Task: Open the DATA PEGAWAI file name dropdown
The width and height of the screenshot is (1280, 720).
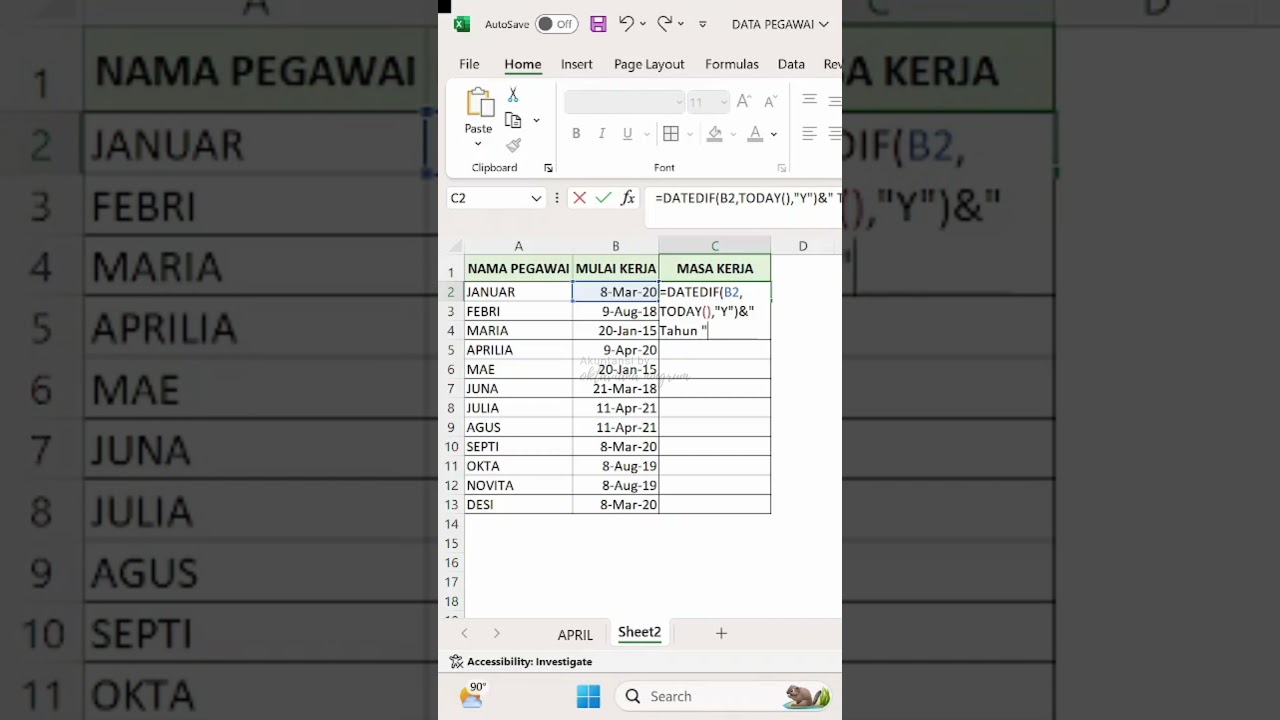Action: (780, 24)
